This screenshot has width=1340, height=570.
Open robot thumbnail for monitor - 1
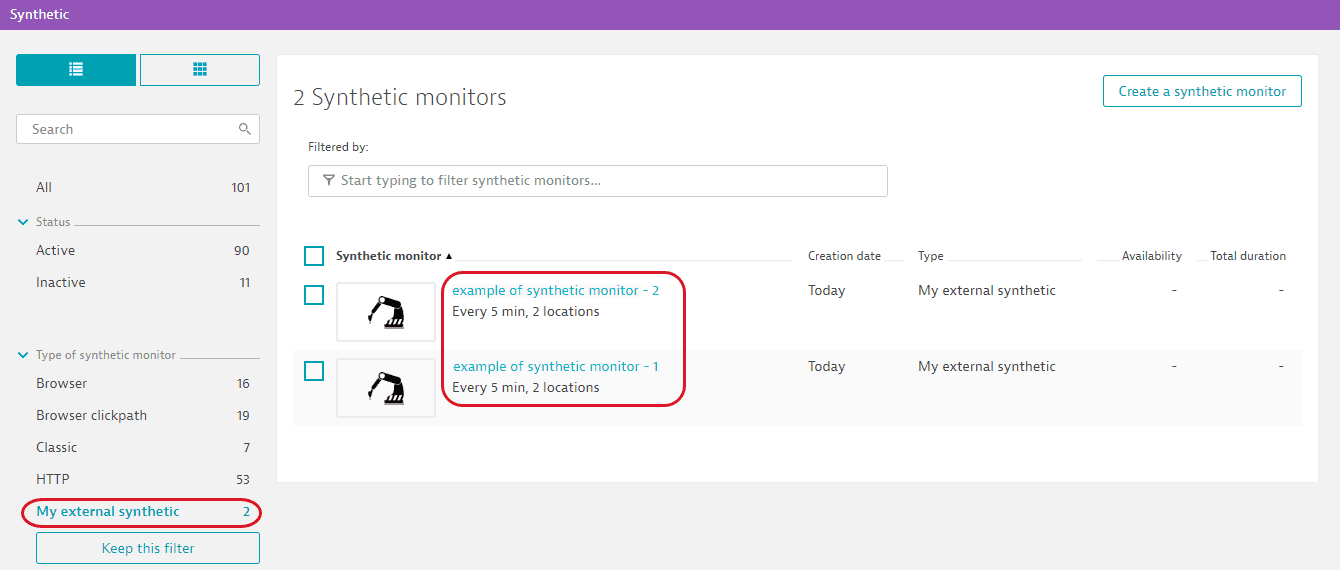pos(386,388)
